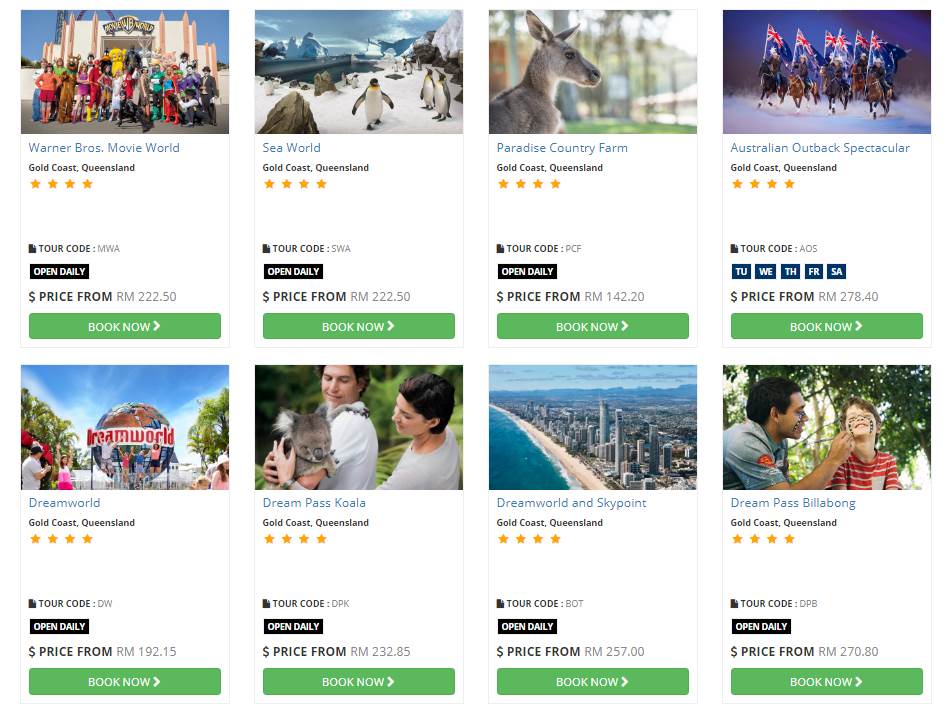Book Warner Bros. Movie World tour
The width and height of the screenshot is (948, 711).
coord(125,326)
